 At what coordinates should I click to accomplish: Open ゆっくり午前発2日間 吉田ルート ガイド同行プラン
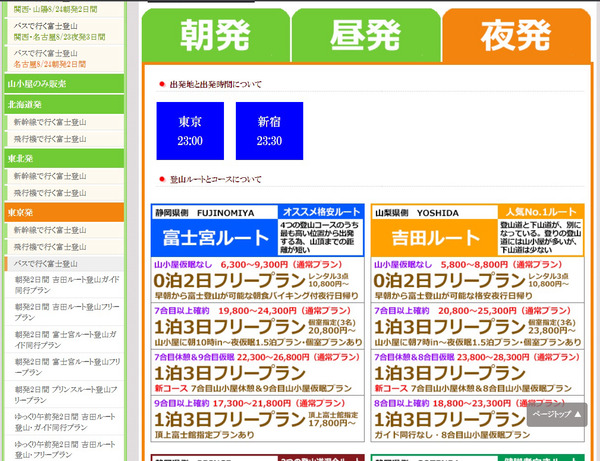click(x=65, y=422)
